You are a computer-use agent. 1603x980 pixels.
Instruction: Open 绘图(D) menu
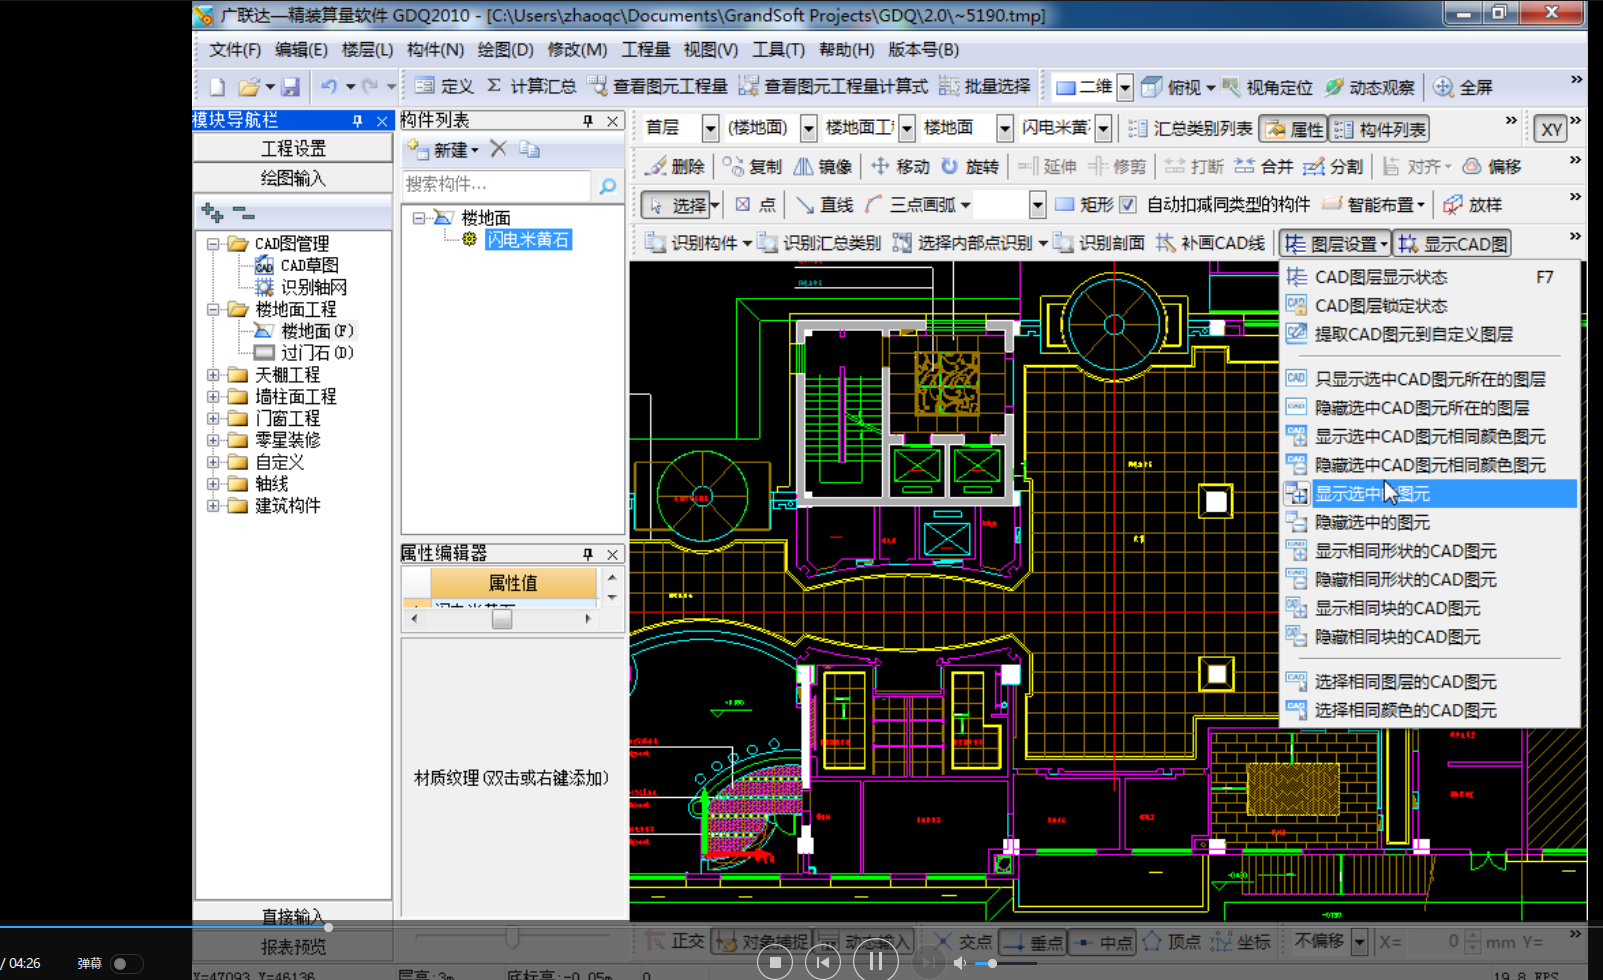pyautogui.click(x=505, y=50)
